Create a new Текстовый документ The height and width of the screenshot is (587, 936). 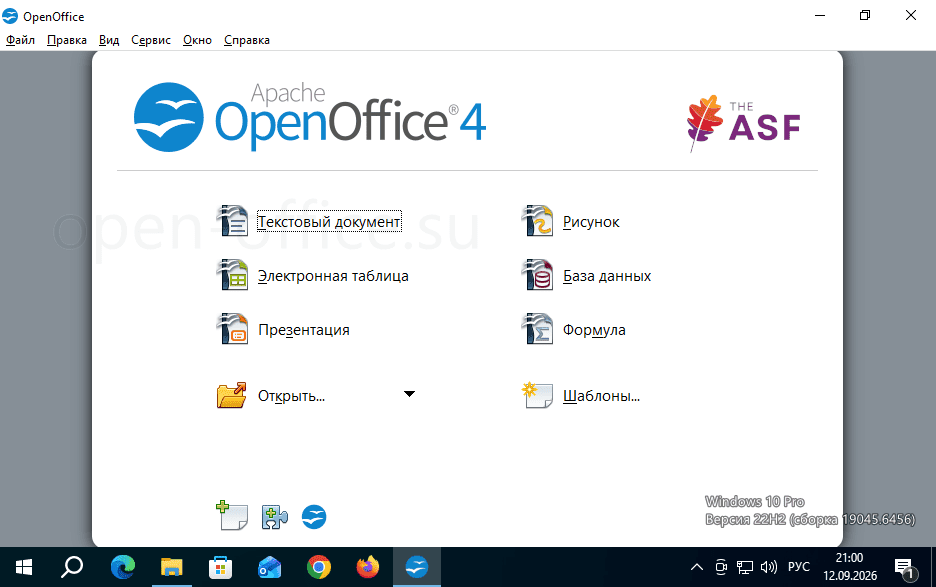tap(329, 222)
